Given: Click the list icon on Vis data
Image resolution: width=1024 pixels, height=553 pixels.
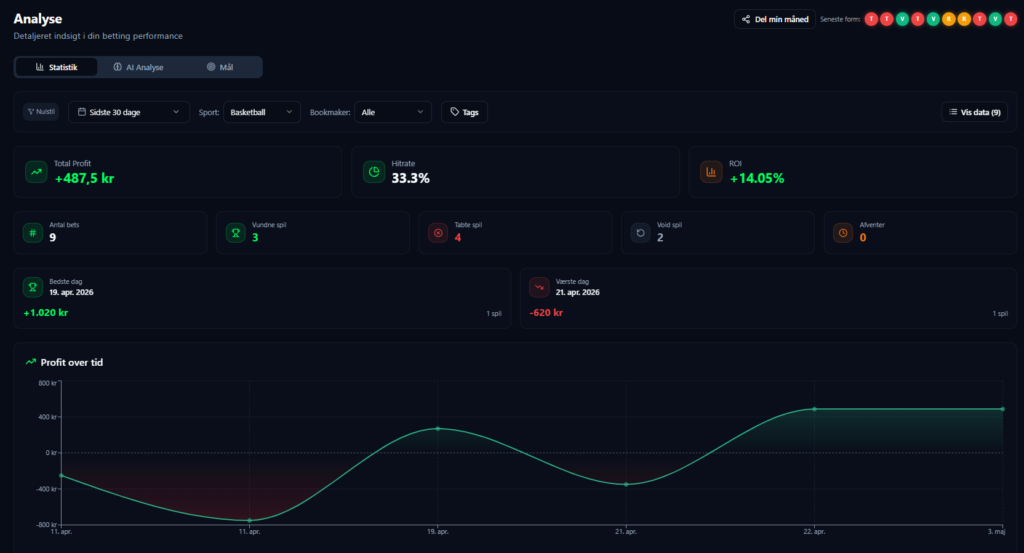Looking at the screenshot, I should [953, 112].
